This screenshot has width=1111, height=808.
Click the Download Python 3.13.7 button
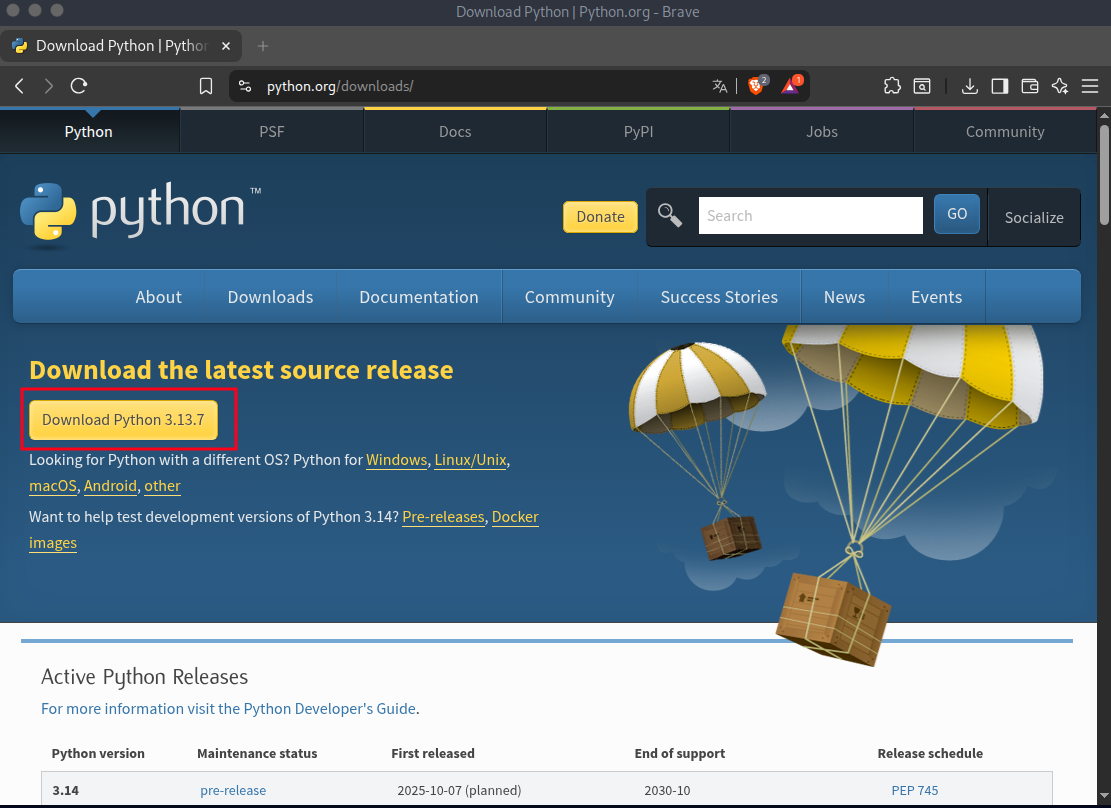click(x=123, y=420)
